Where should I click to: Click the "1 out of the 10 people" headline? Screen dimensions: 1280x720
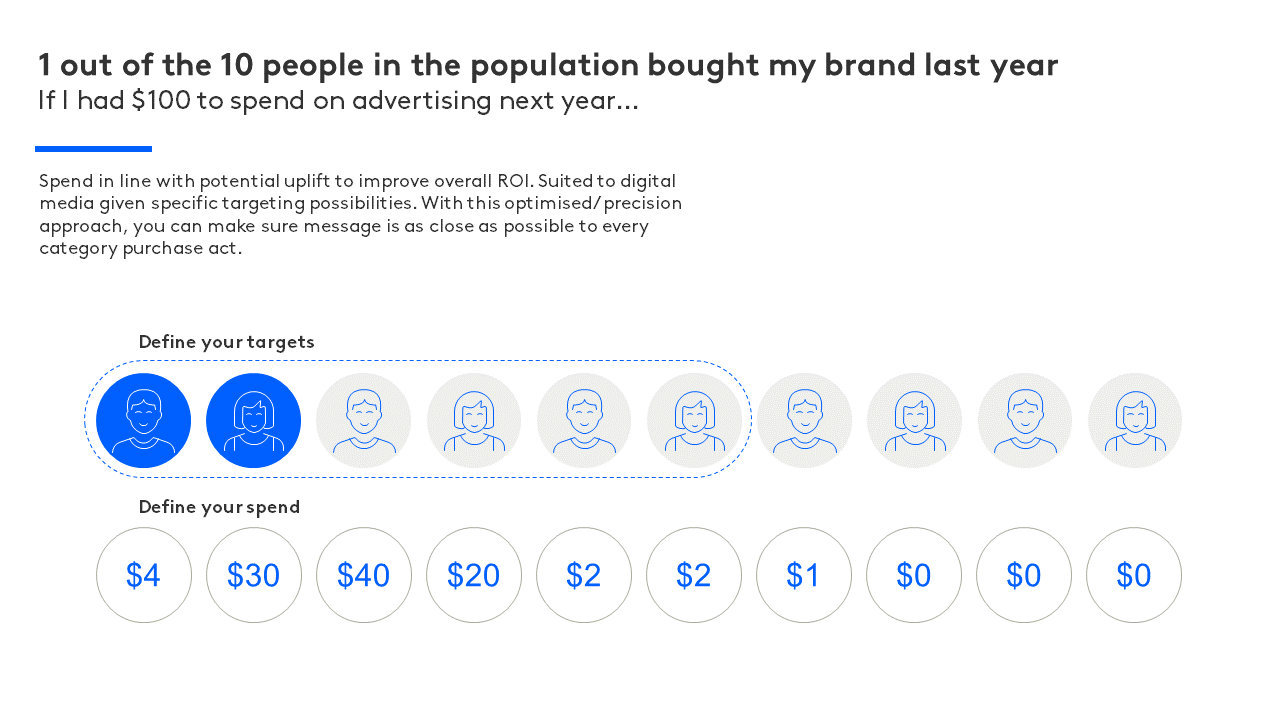pyautogui.click(x=548, y=65)
